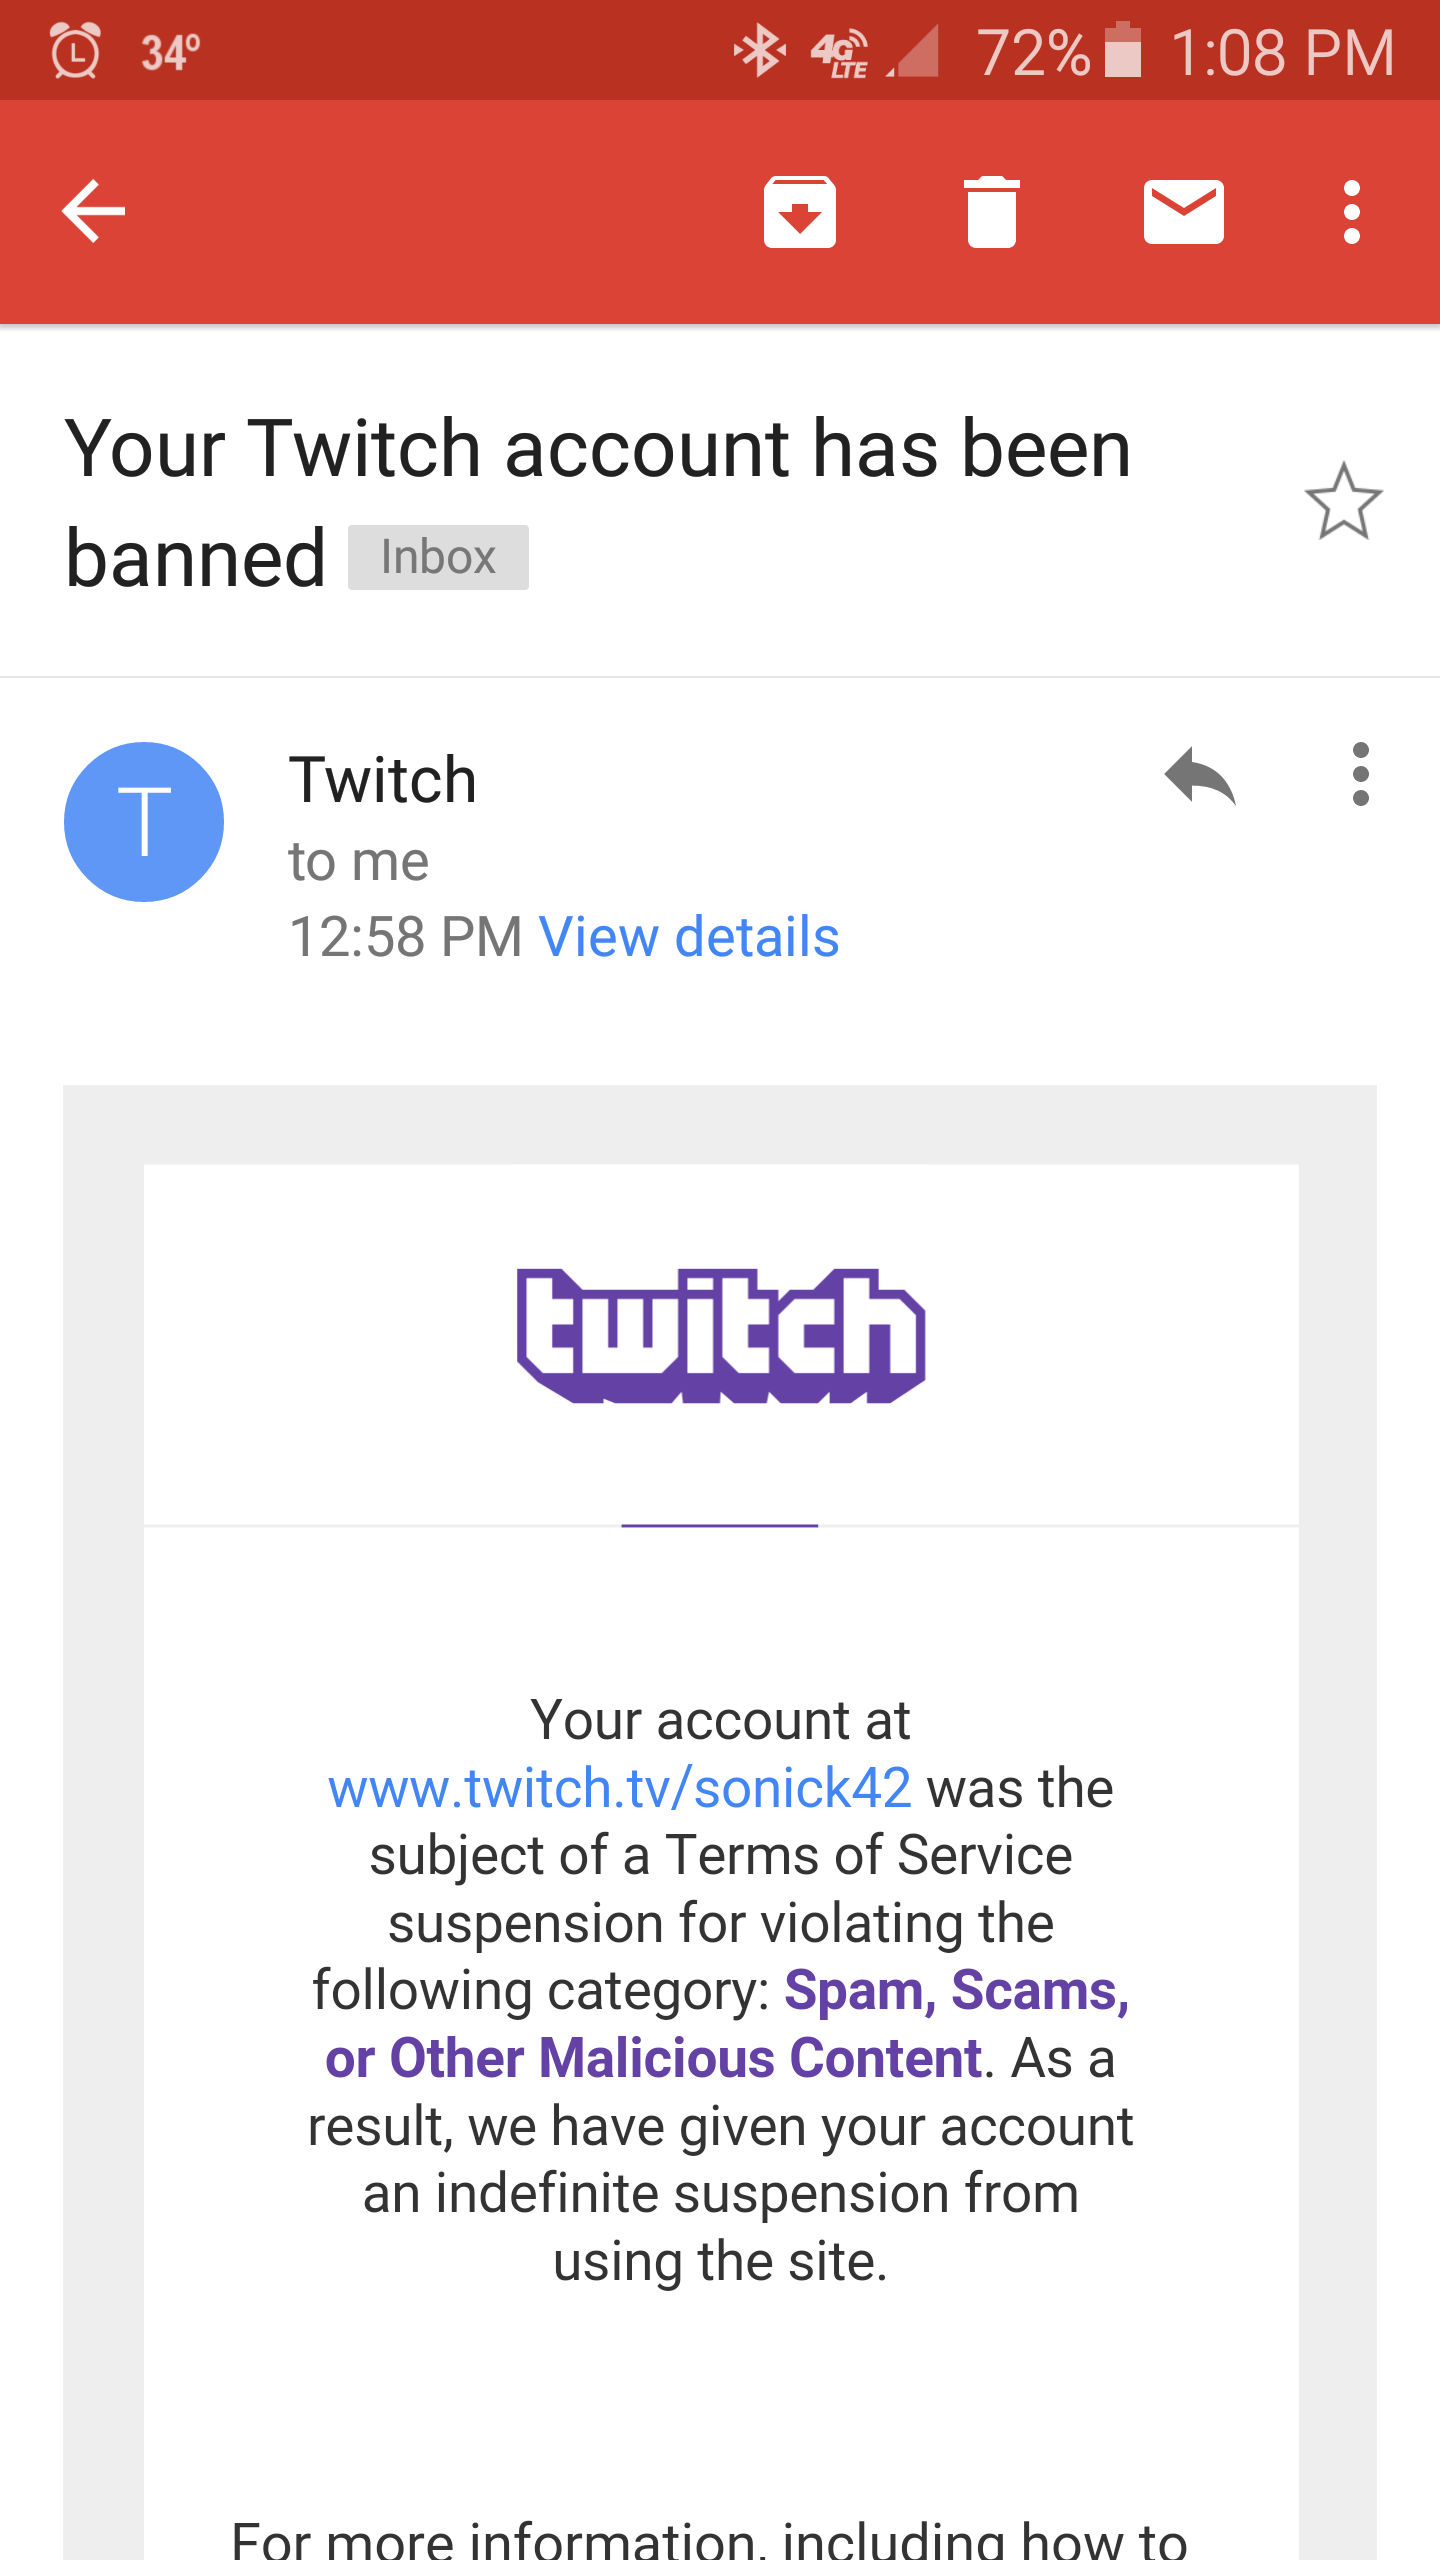
Task: Star this Twitch email
Action: (1343, 501)
